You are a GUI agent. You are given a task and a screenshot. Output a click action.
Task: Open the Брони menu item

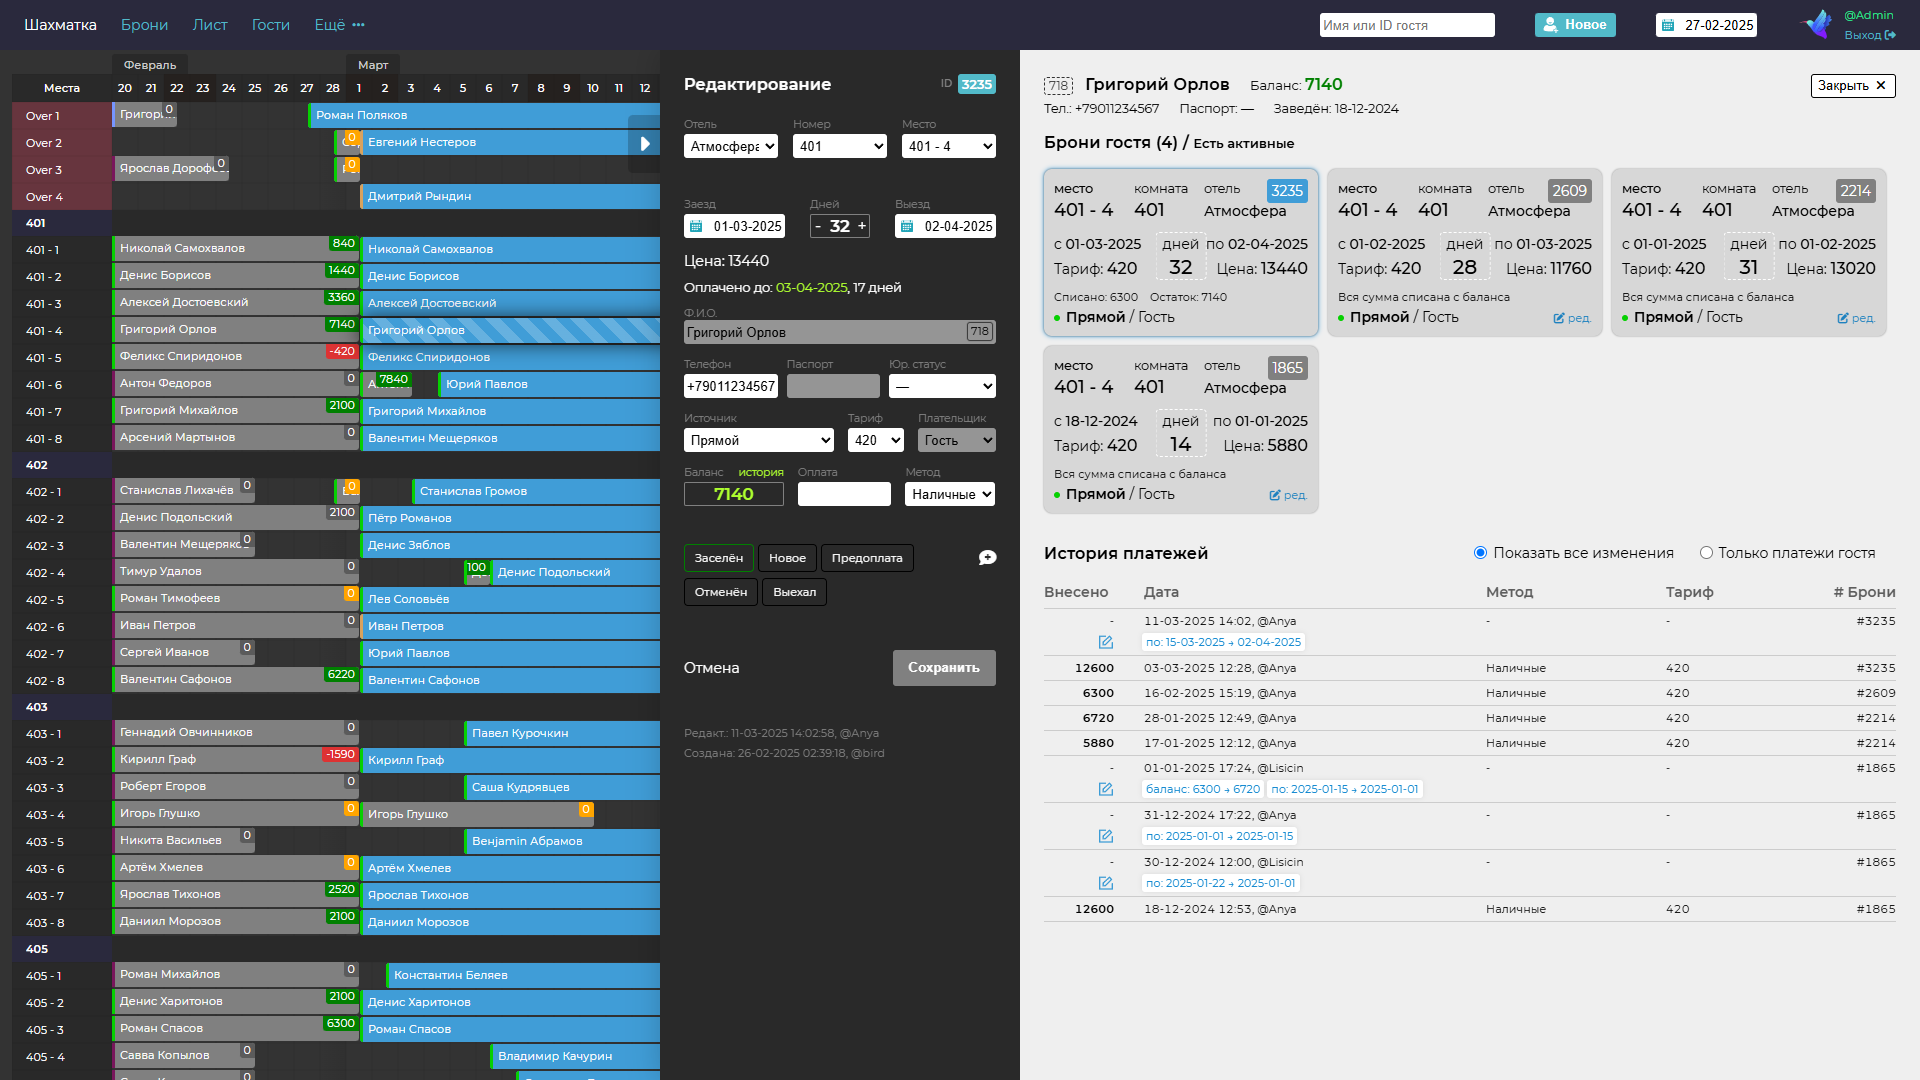(x=144, y=25)
